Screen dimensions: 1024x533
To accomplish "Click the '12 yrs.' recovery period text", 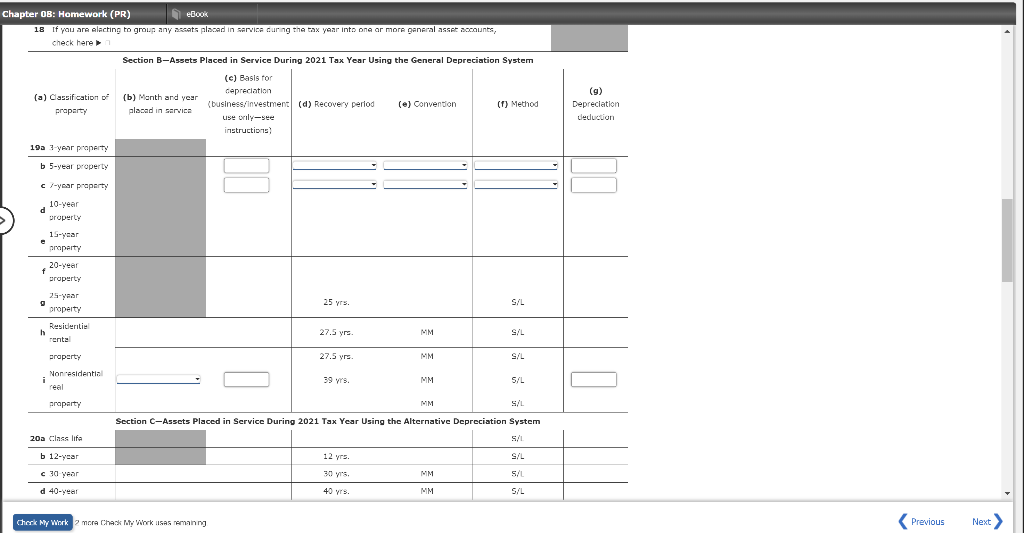I will pyautogui.click(x=336, y=457).
